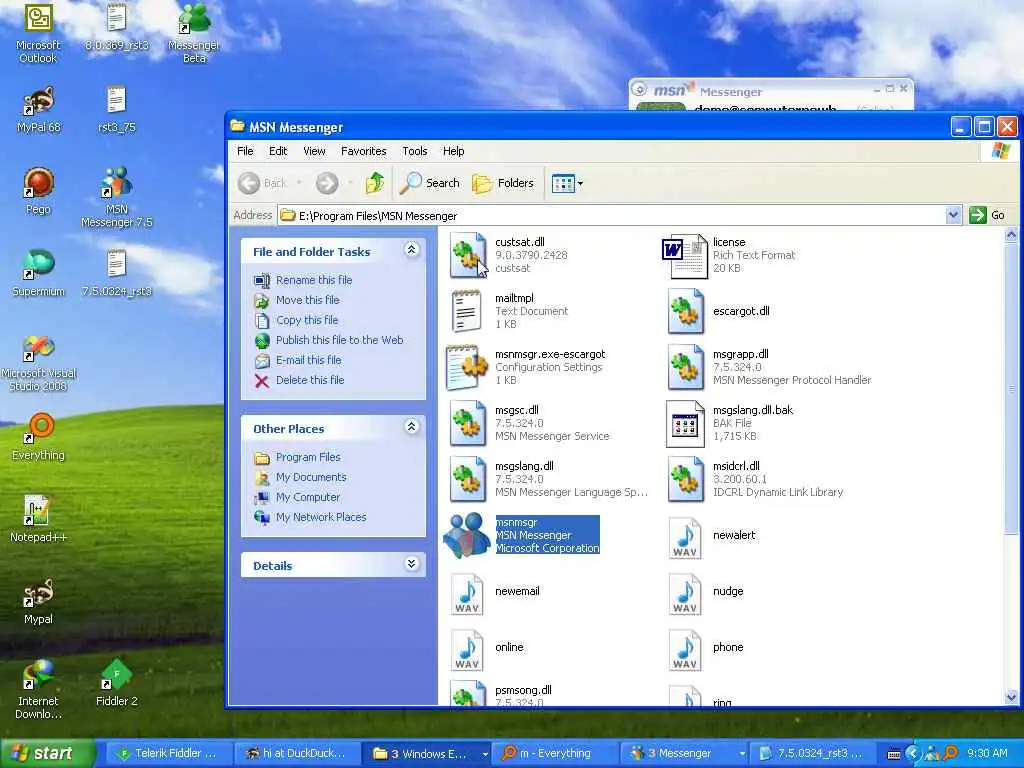Select the msgsc.dll file
1024x768 pixels.
pyautogui.click(x=529, y=423)
